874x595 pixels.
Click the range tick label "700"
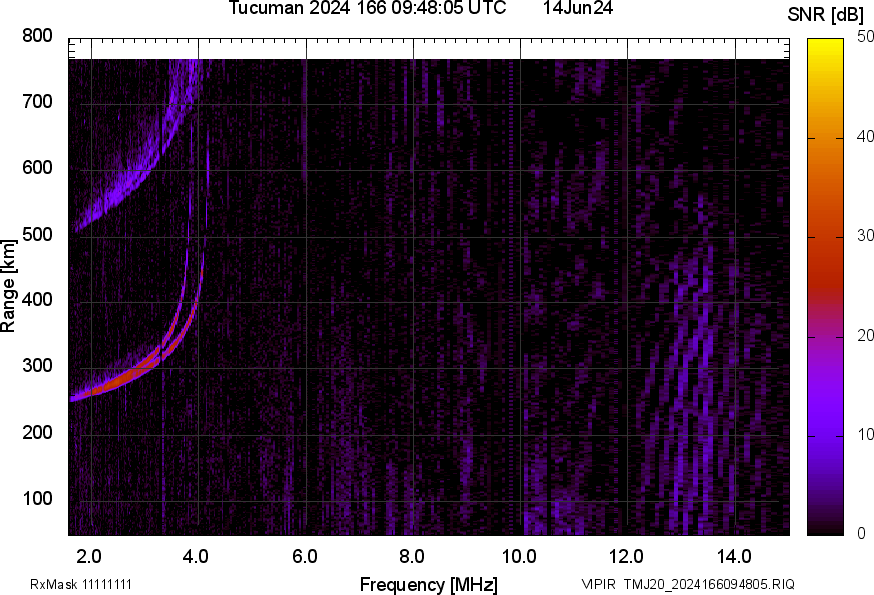tap(37, 101)
